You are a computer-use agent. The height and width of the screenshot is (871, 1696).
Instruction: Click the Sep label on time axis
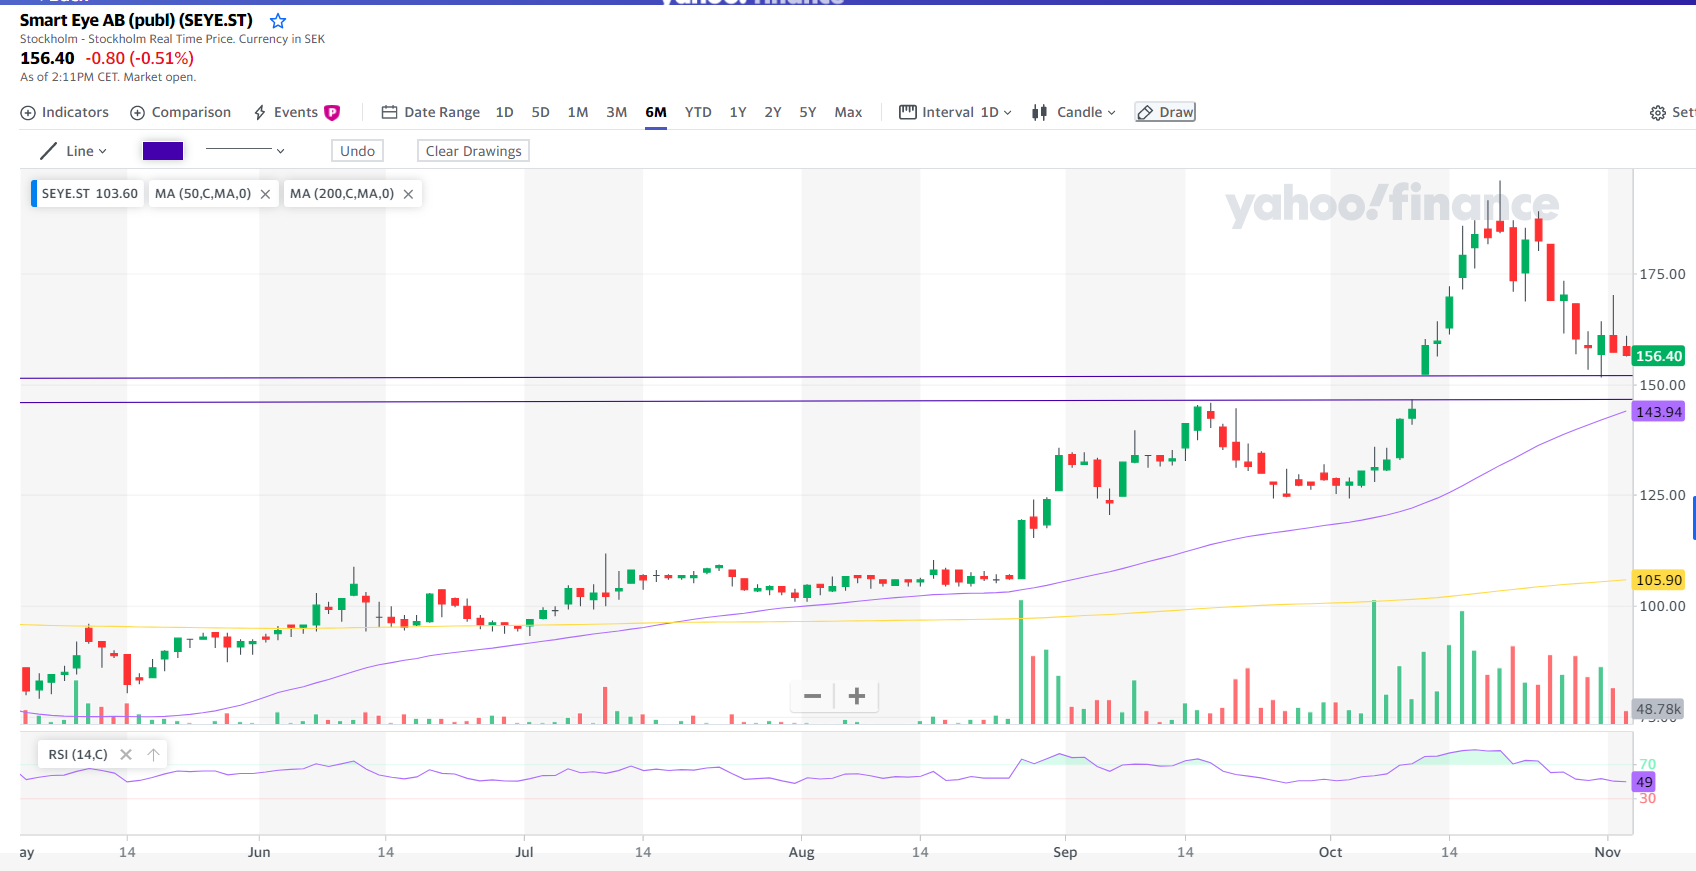click(x=1065, y=852)
